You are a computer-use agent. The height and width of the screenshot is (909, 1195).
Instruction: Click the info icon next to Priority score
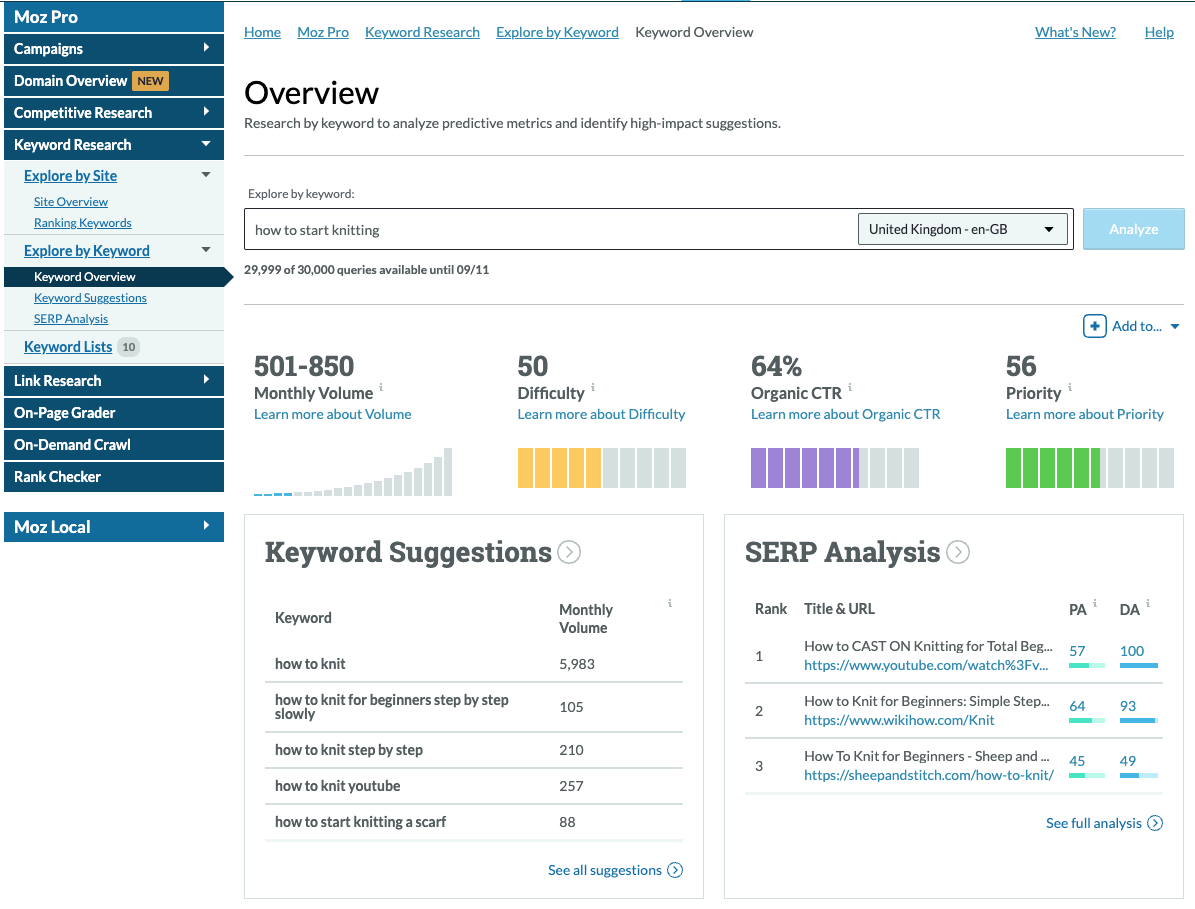point(1071,388)
